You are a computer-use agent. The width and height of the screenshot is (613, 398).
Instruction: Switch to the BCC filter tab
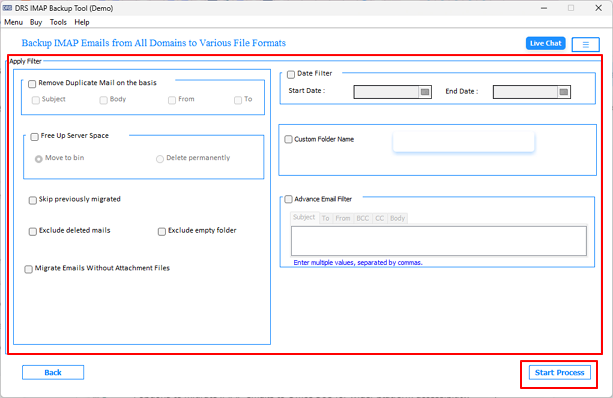pos(363,218)
